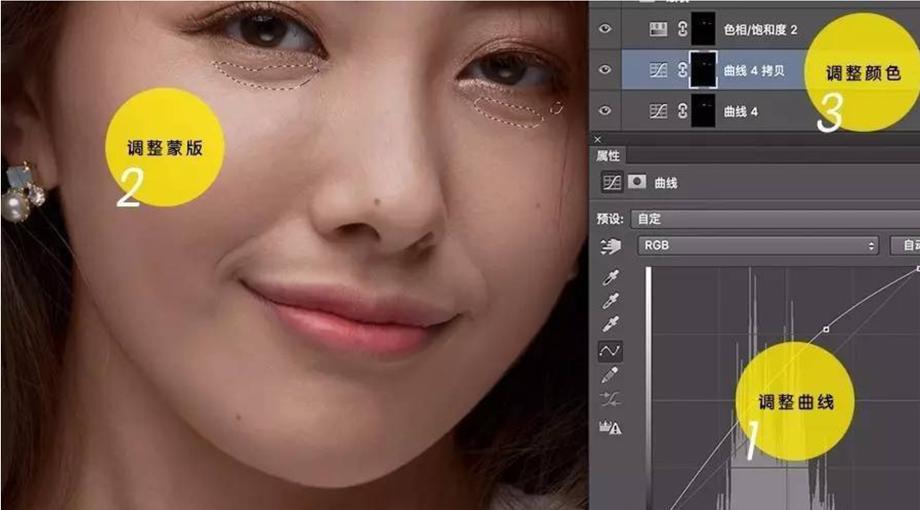Hide the 曲线 4 layer
This screenshot has height=510, width=920.
pyautogui.click(x=605, y=110)
